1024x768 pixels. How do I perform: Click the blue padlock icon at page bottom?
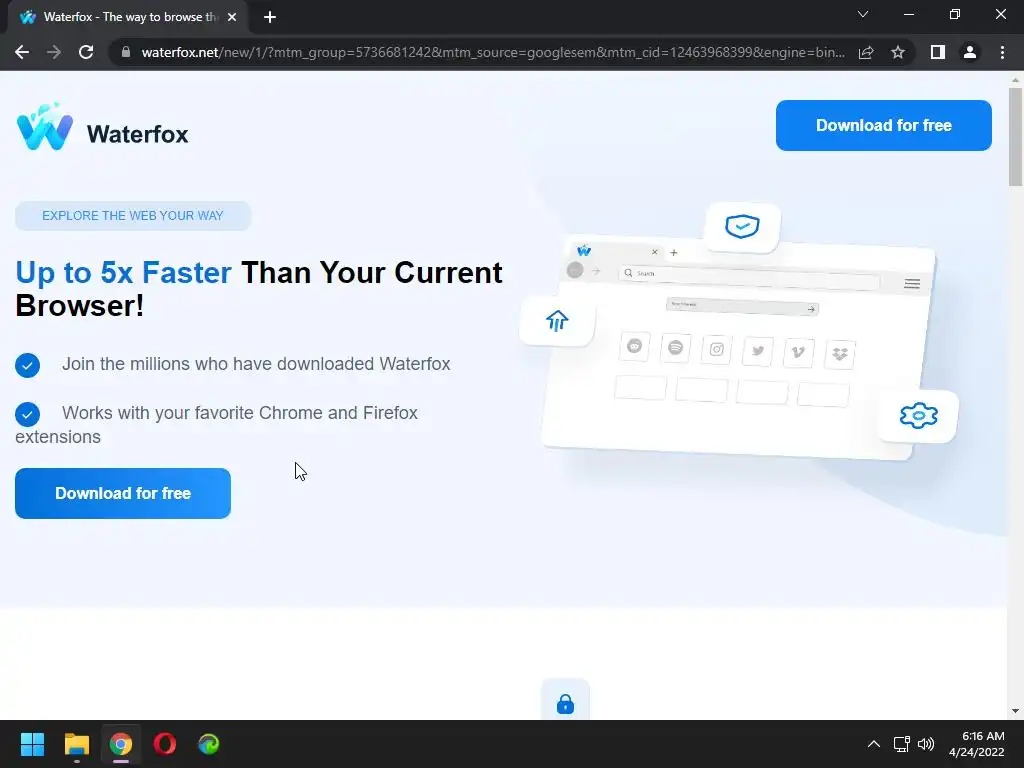click(x=566, y=704)
